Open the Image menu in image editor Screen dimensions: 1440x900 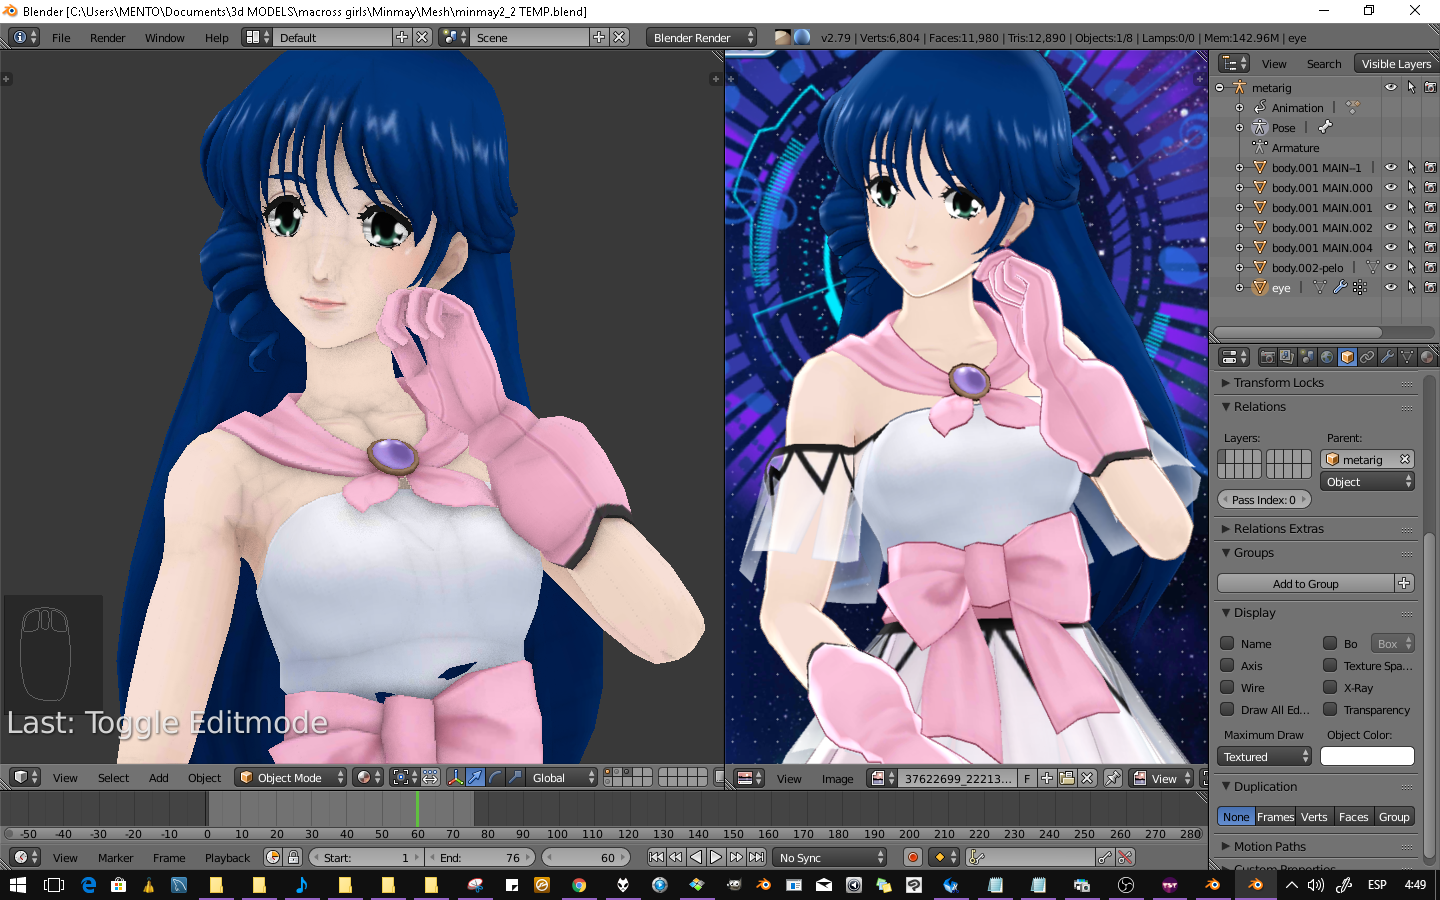tap(837, 778)
